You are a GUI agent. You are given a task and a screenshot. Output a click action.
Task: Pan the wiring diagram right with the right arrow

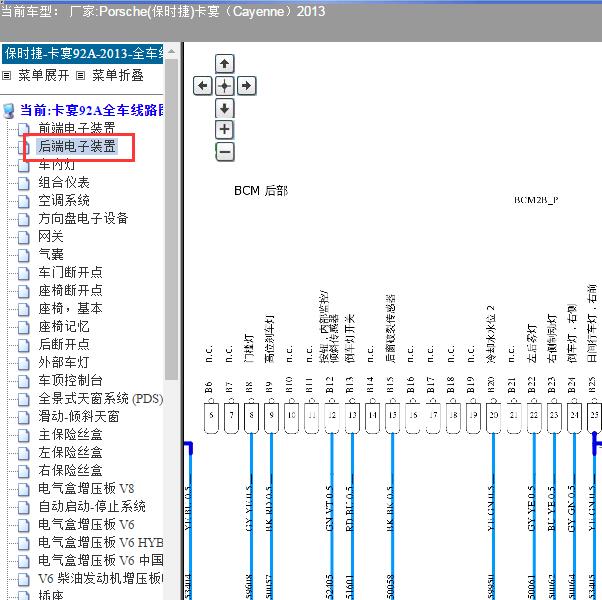click(x=246, y=85)
